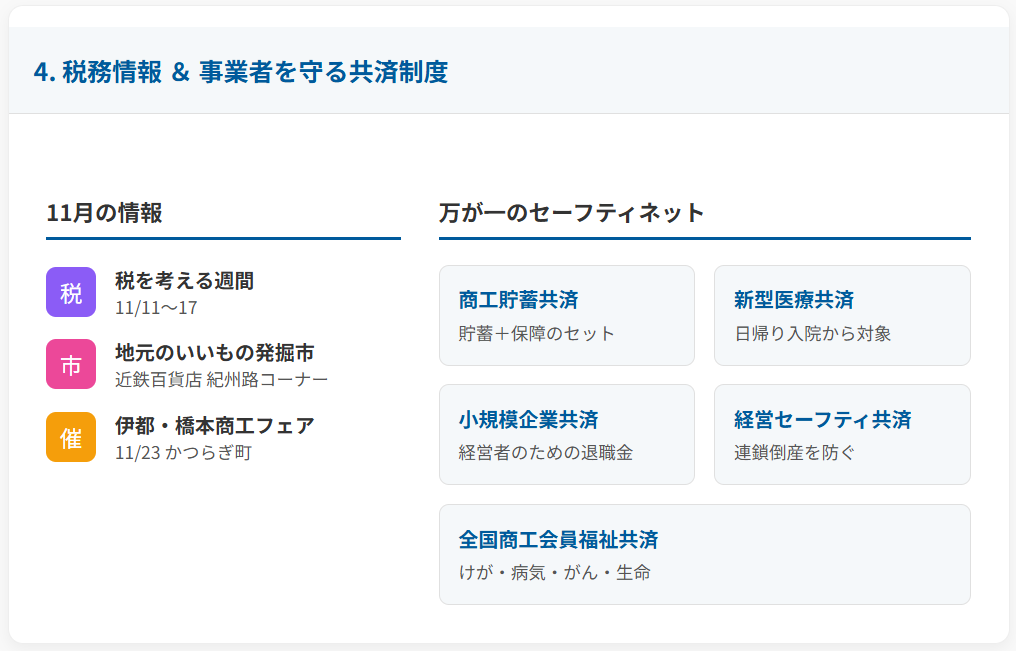Click the 地元のいいもの発掘市 title
Viewport: 1016px width, 651px height.
tap(214, 353)
